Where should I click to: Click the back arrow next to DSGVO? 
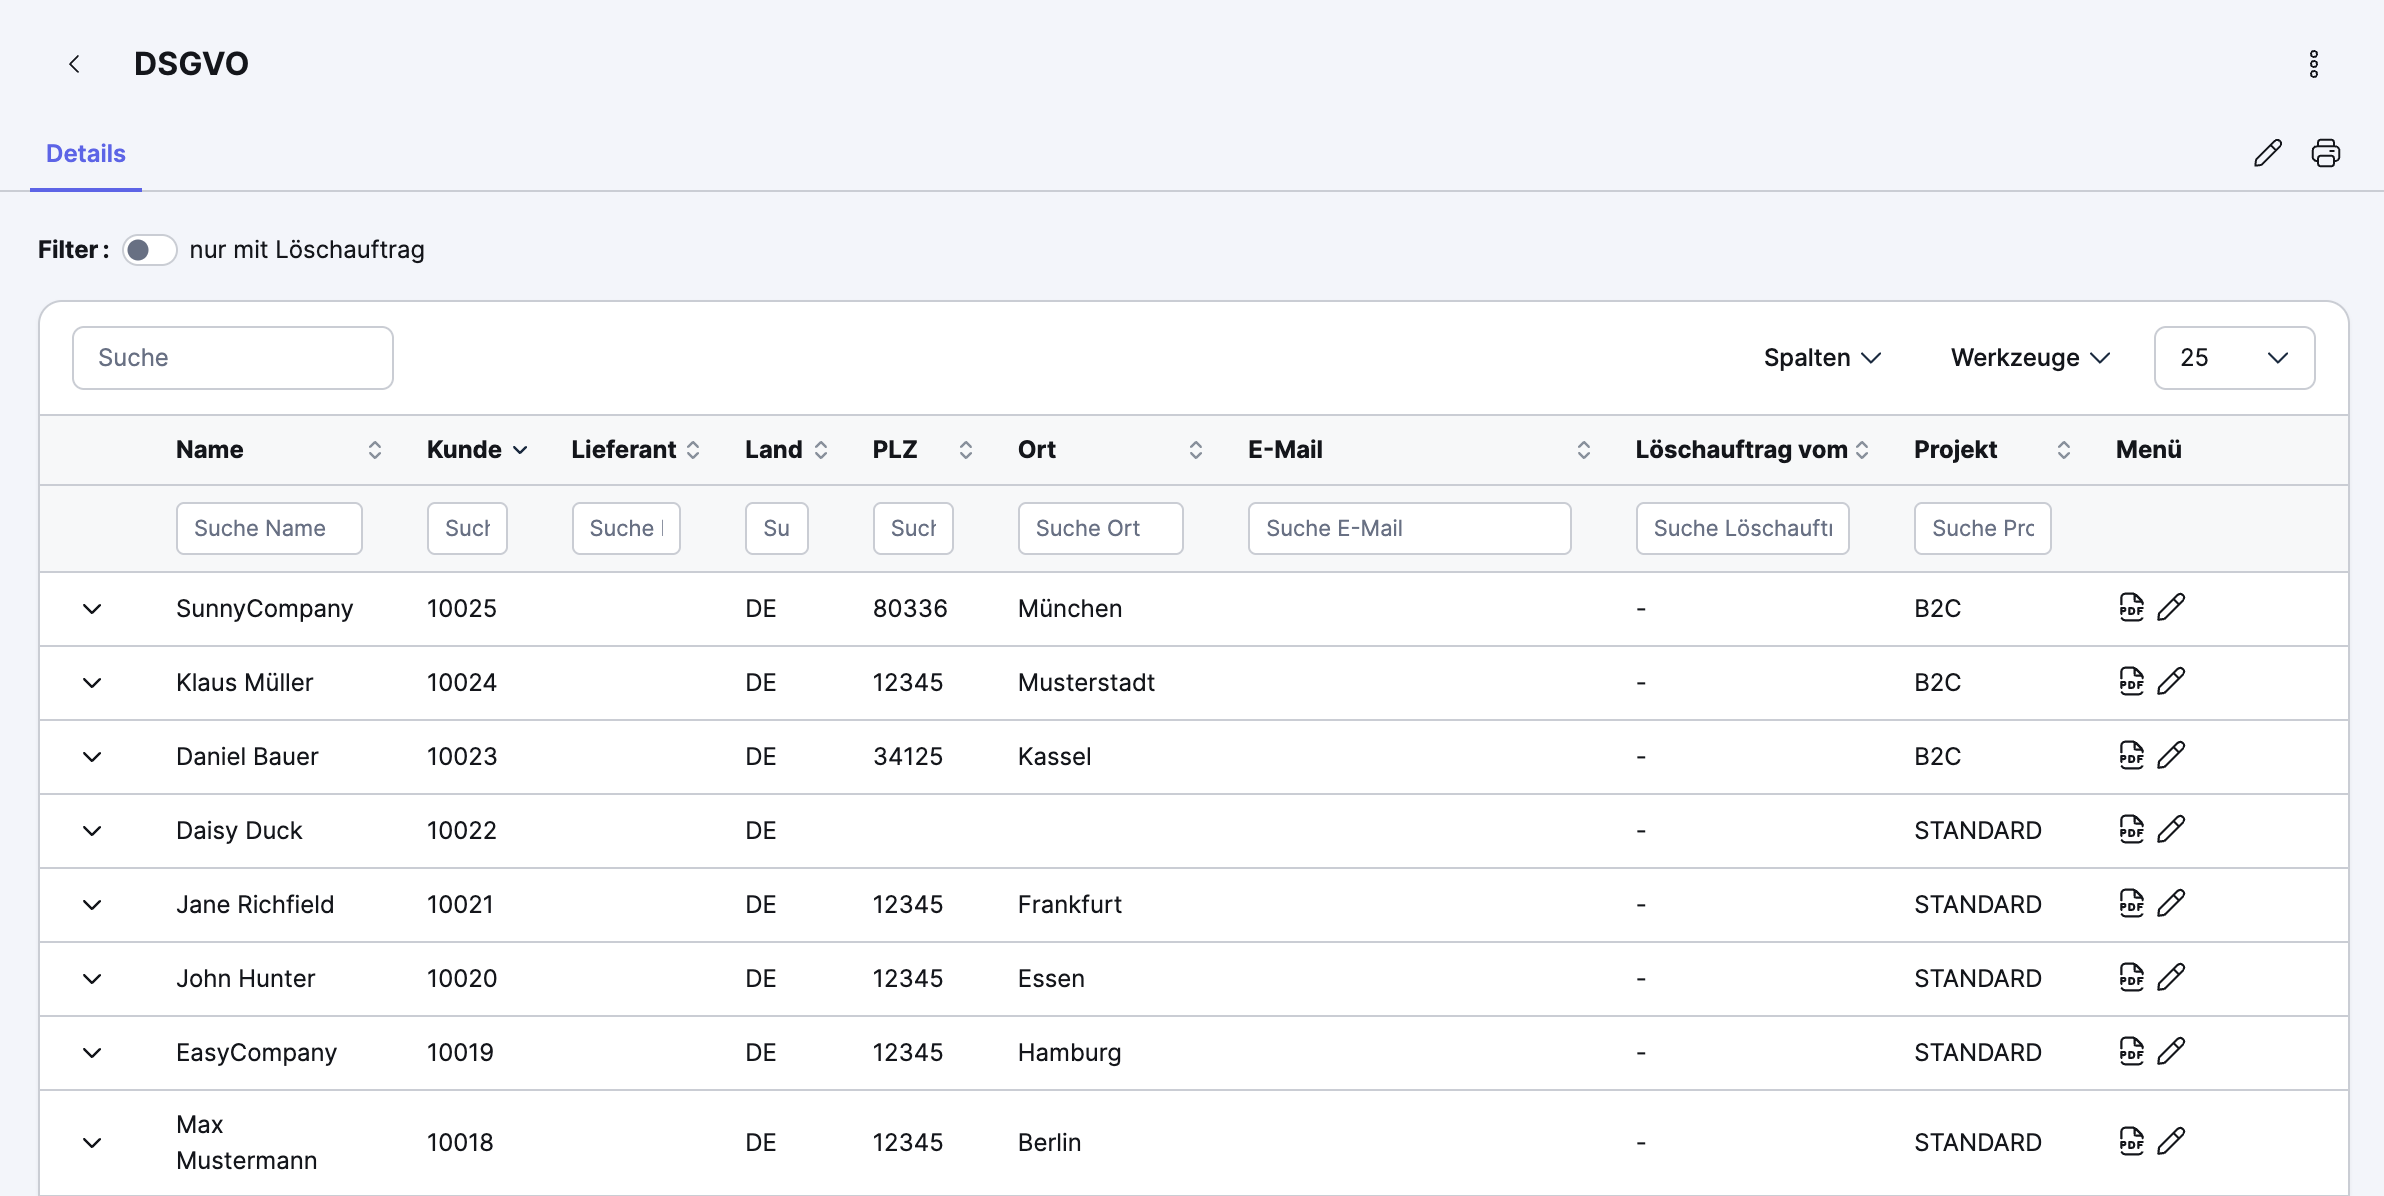point(74,64)
